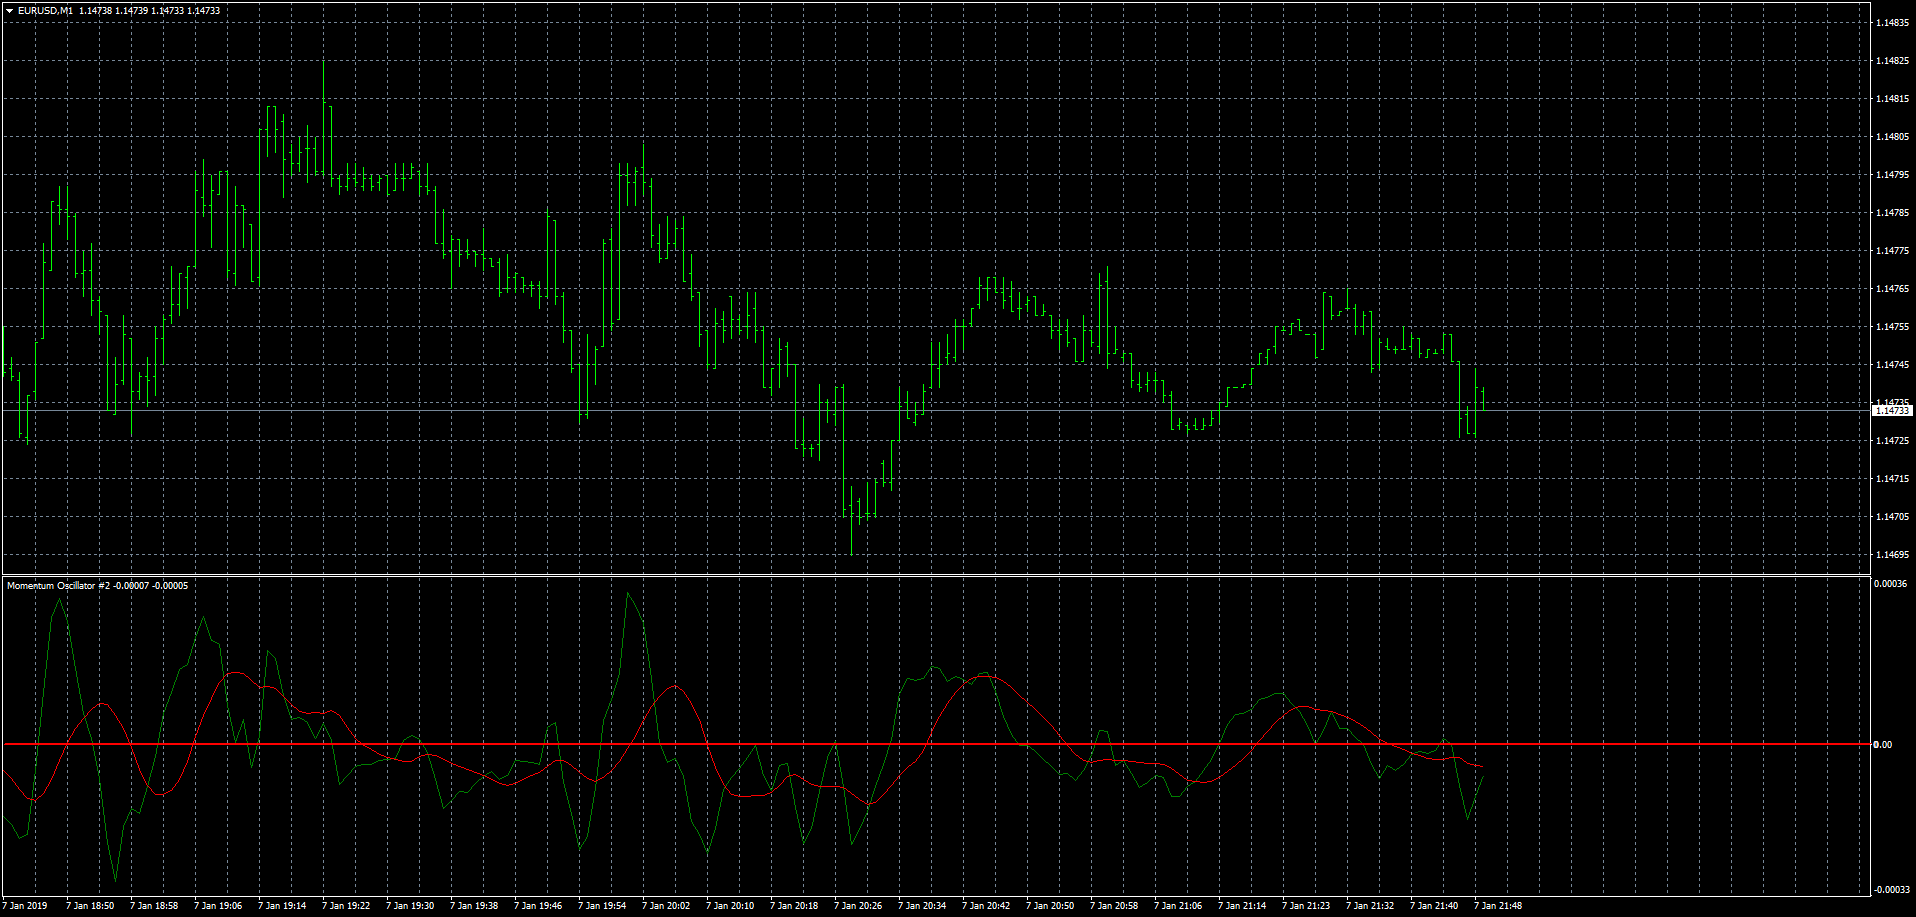Click the 7 Jan 20:58 time label
Viewport: 1916px width, 917px height.
tap(1114, 906)
